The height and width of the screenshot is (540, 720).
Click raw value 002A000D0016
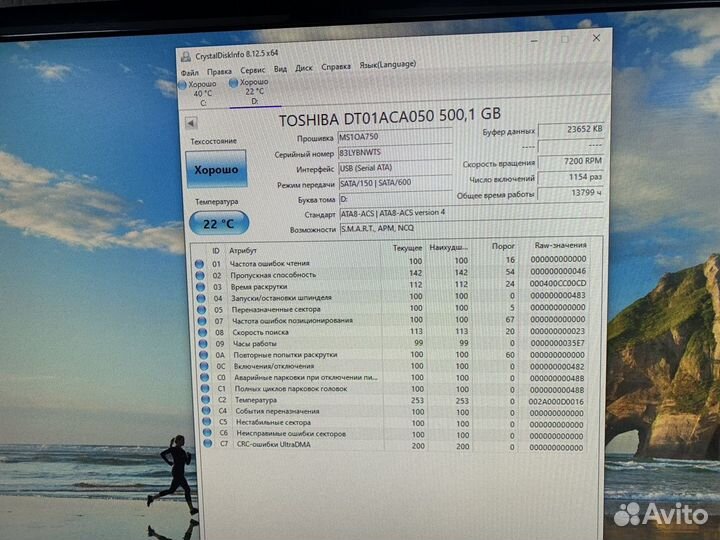pyautogui.click(x=556, y=402)
